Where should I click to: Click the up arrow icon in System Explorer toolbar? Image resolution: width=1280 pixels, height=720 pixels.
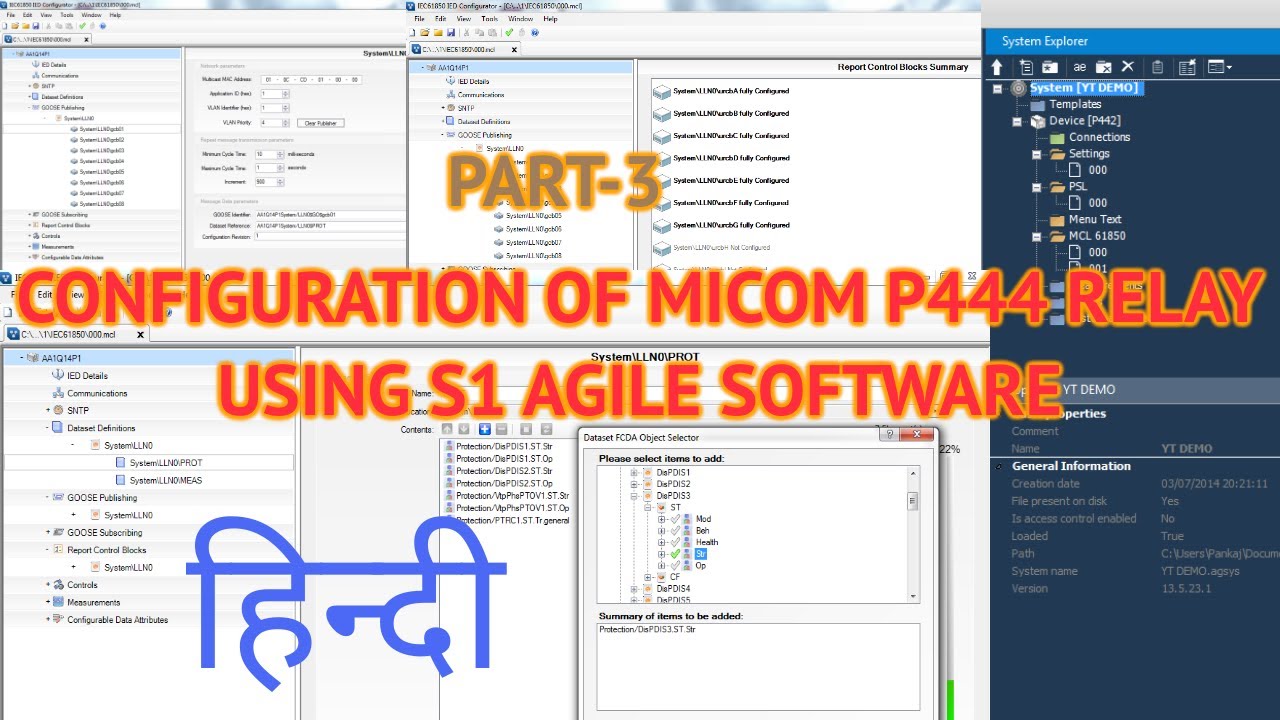997,67
